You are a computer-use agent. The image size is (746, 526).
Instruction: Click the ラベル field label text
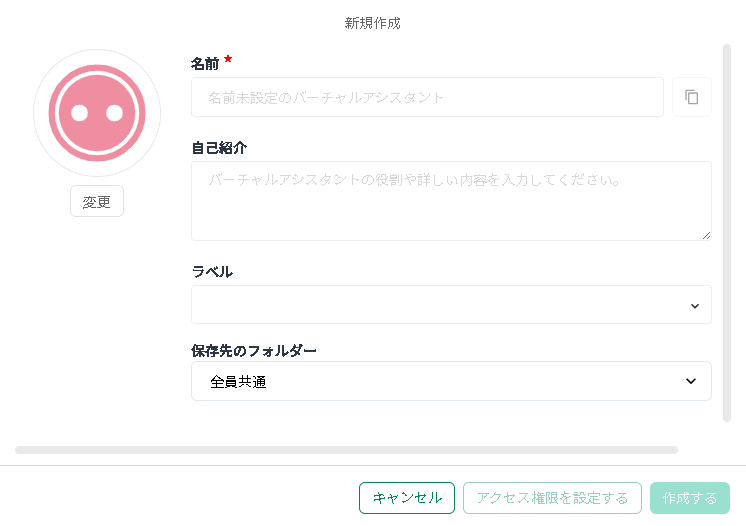[x=212, y=271]
